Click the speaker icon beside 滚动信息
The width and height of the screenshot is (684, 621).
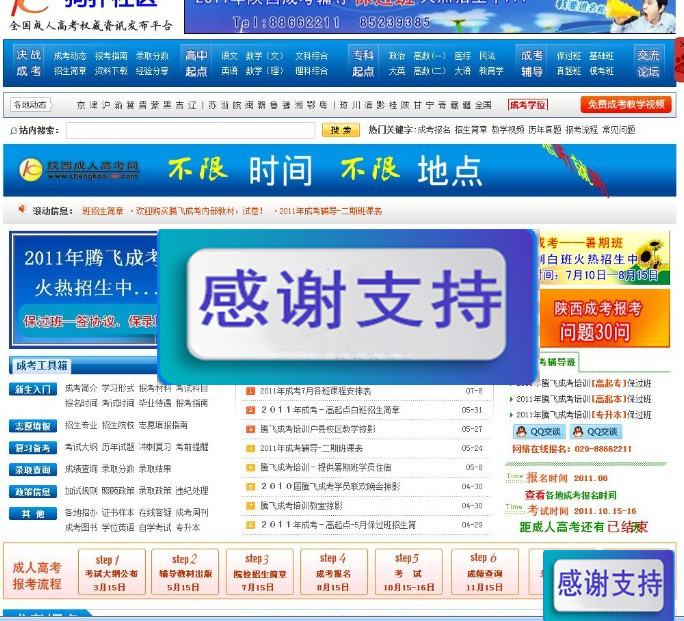pyautogui.click(x=22, y=210)
